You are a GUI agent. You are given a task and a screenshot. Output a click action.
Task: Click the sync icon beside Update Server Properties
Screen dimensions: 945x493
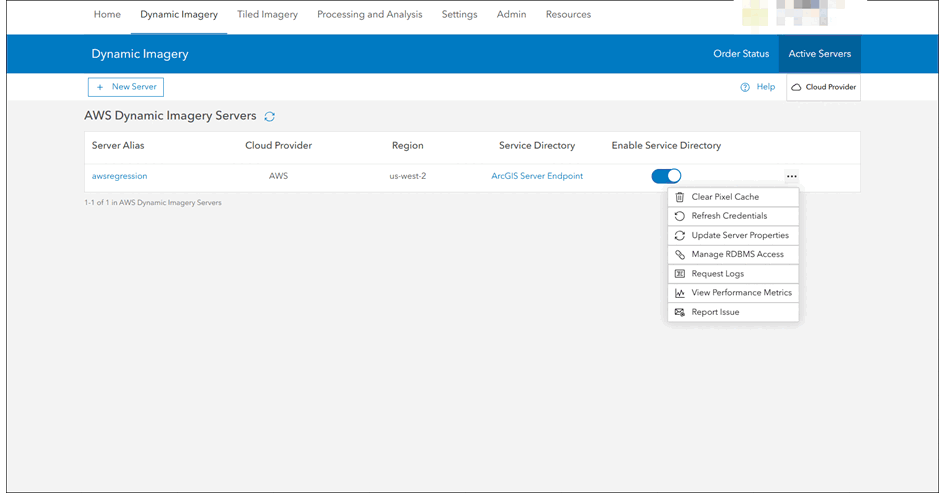679,236
